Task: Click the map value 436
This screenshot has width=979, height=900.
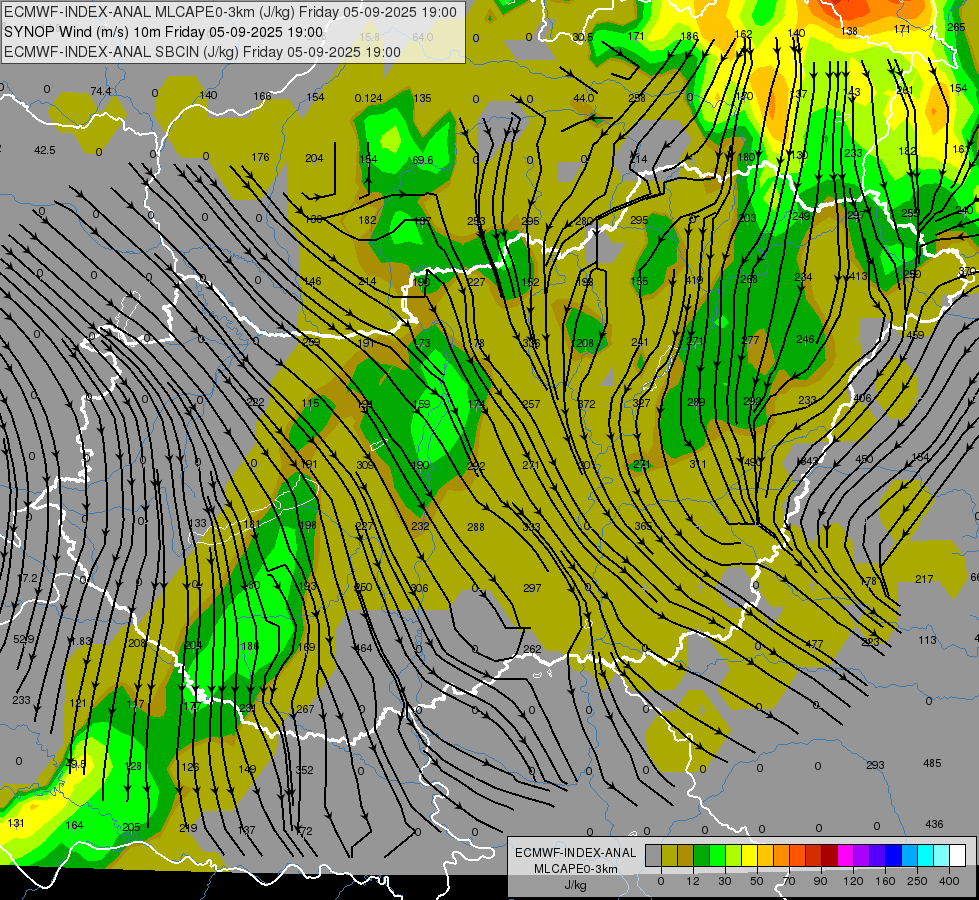Action: tap(934, 824)
